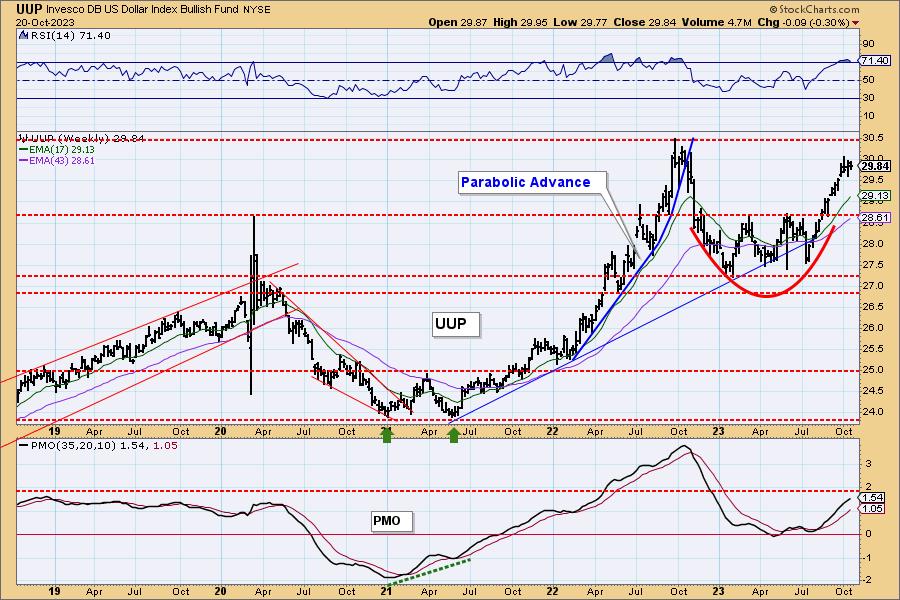This screenshot has width=900, height=600.
Task: Click the 22 year marker on time axis
Action: pos(553,431)
